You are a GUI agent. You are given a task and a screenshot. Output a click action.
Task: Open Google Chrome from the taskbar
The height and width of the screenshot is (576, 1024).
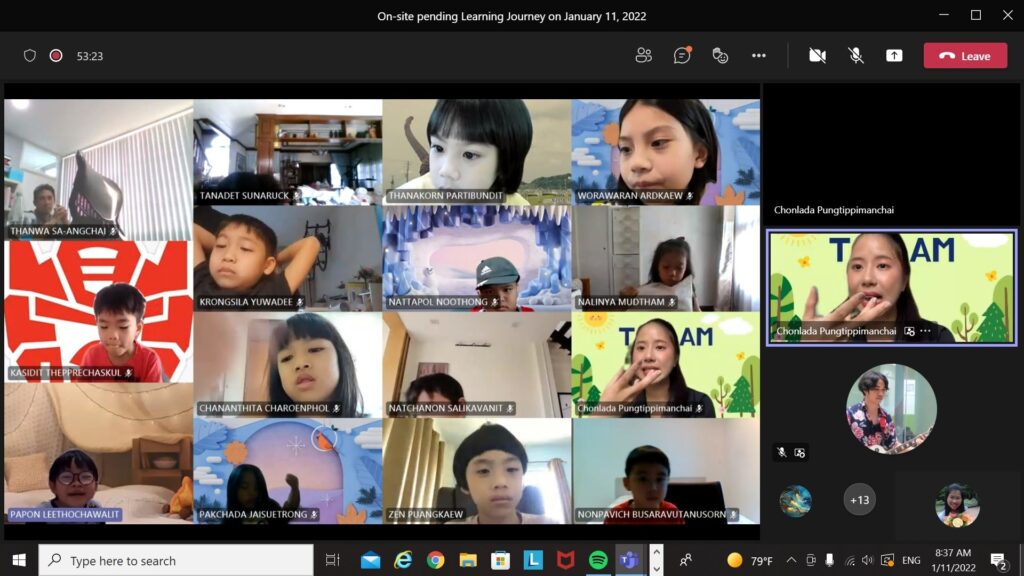(435, 560)
